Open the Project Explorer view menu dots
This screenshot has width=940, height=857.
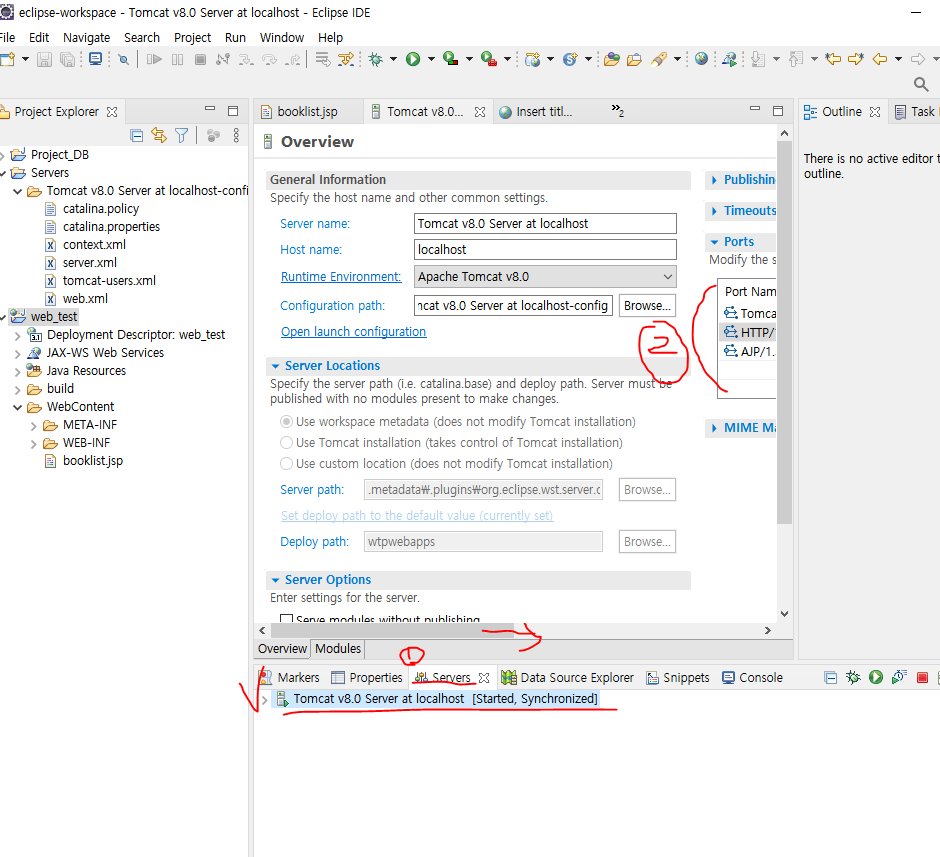236,135
